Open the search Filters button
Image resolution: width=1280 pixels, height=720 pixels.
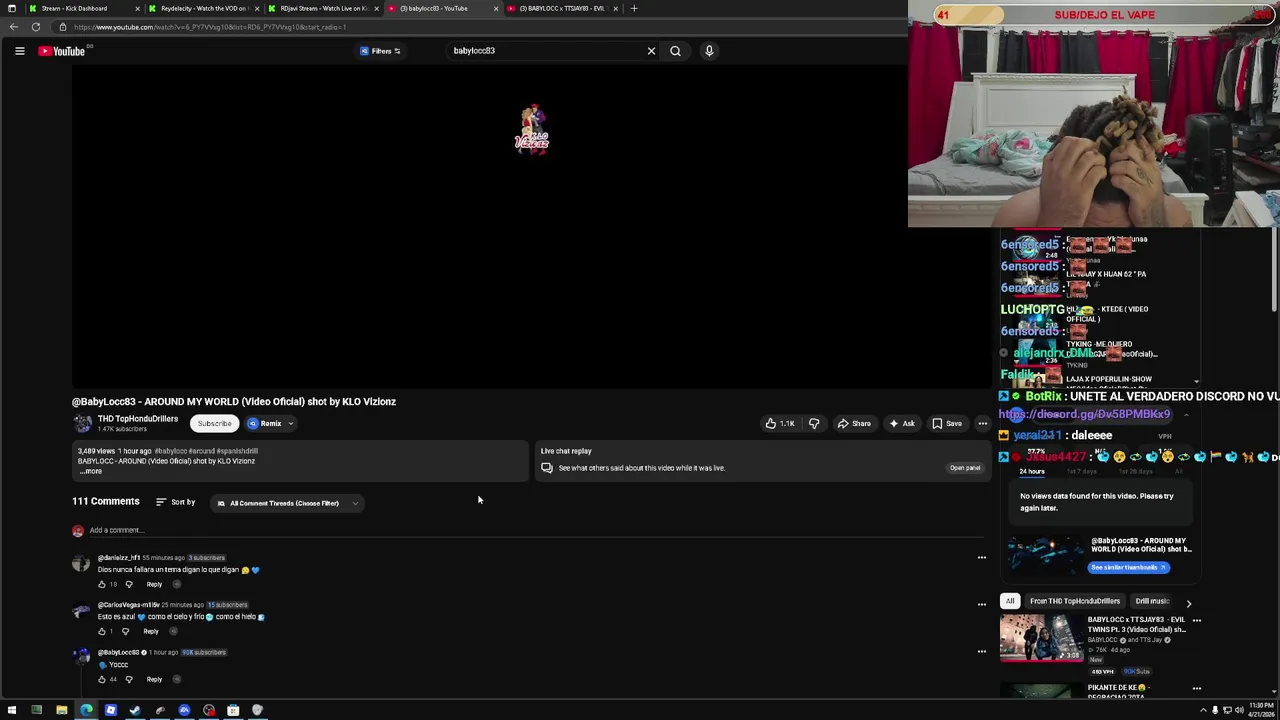pos(381,51)
